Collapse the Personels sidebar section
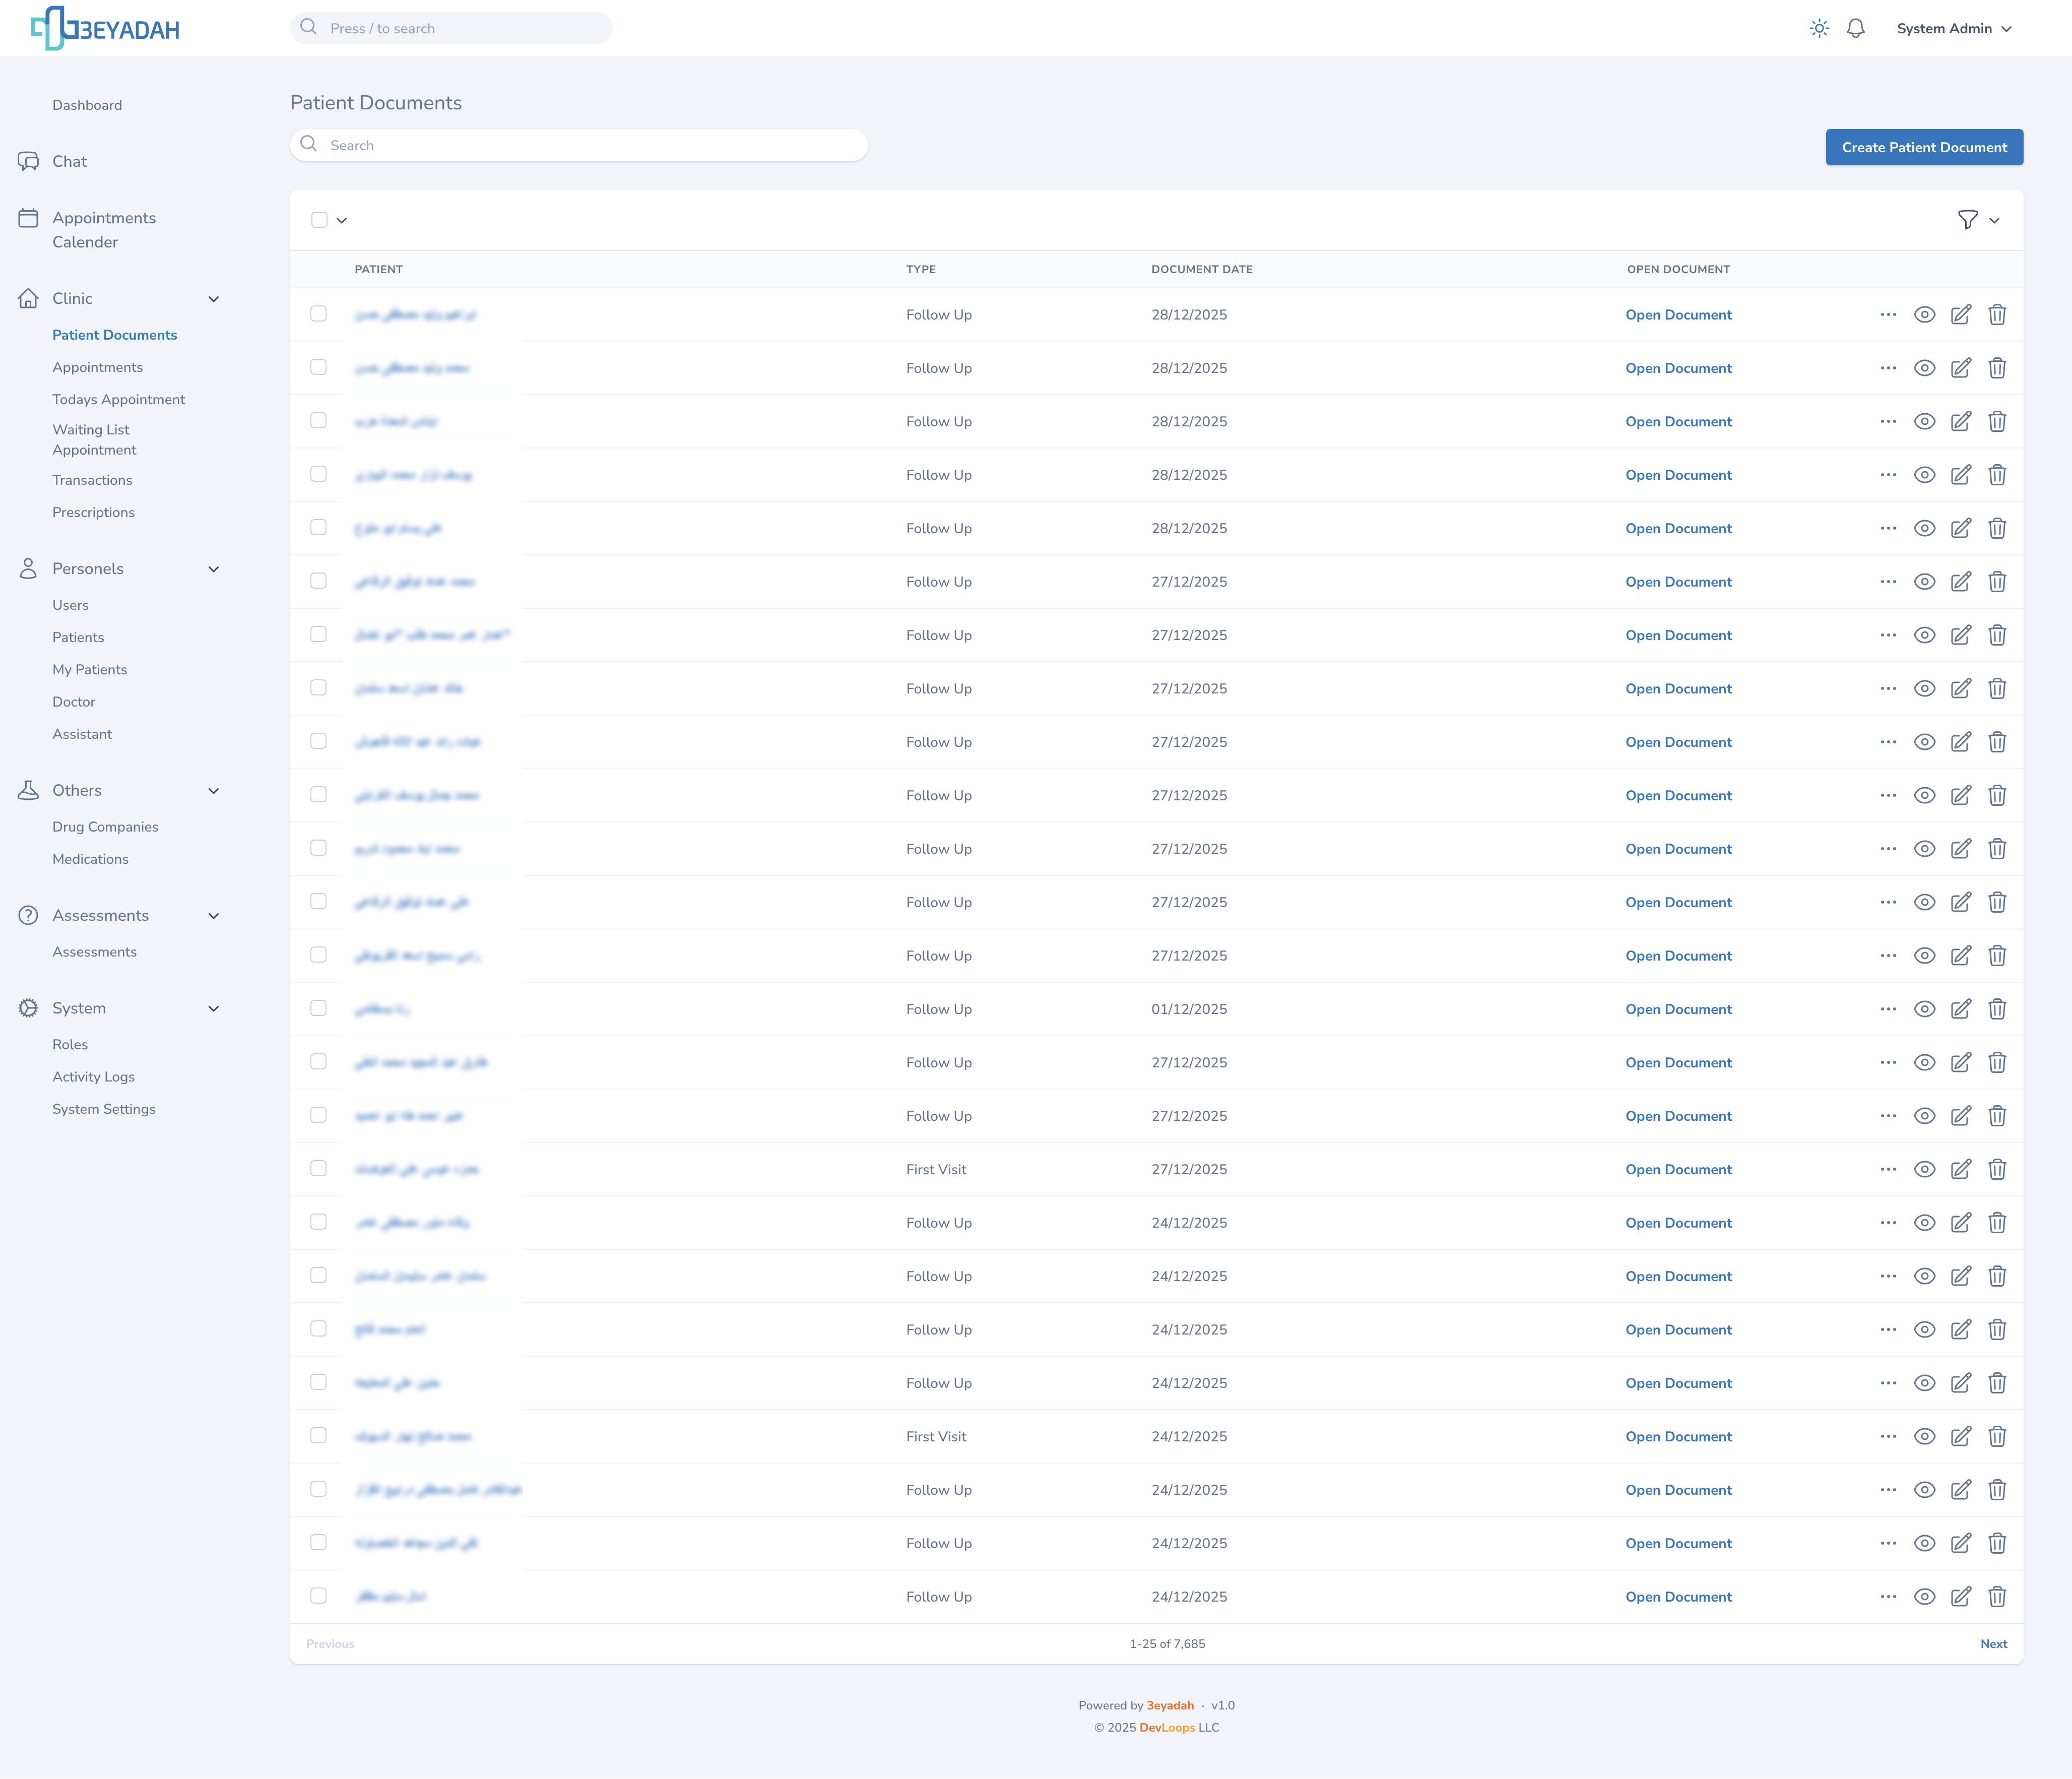 coord(213,569)
